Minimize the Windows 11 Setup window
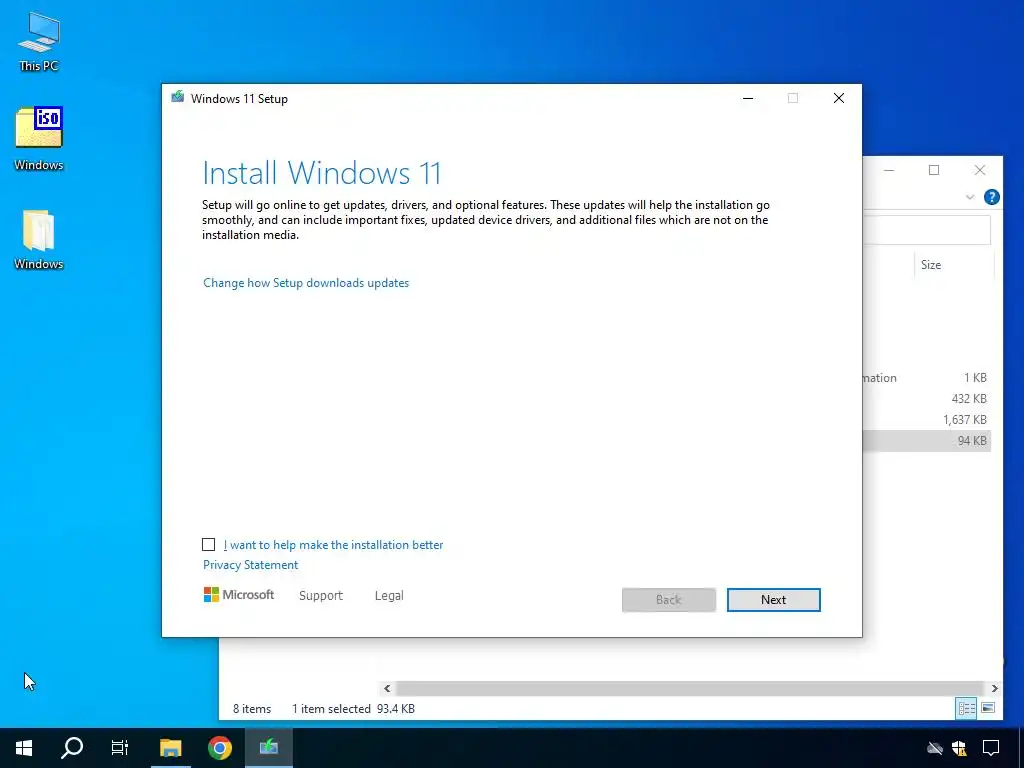The image size is (1024, 768). coord(748,98)
